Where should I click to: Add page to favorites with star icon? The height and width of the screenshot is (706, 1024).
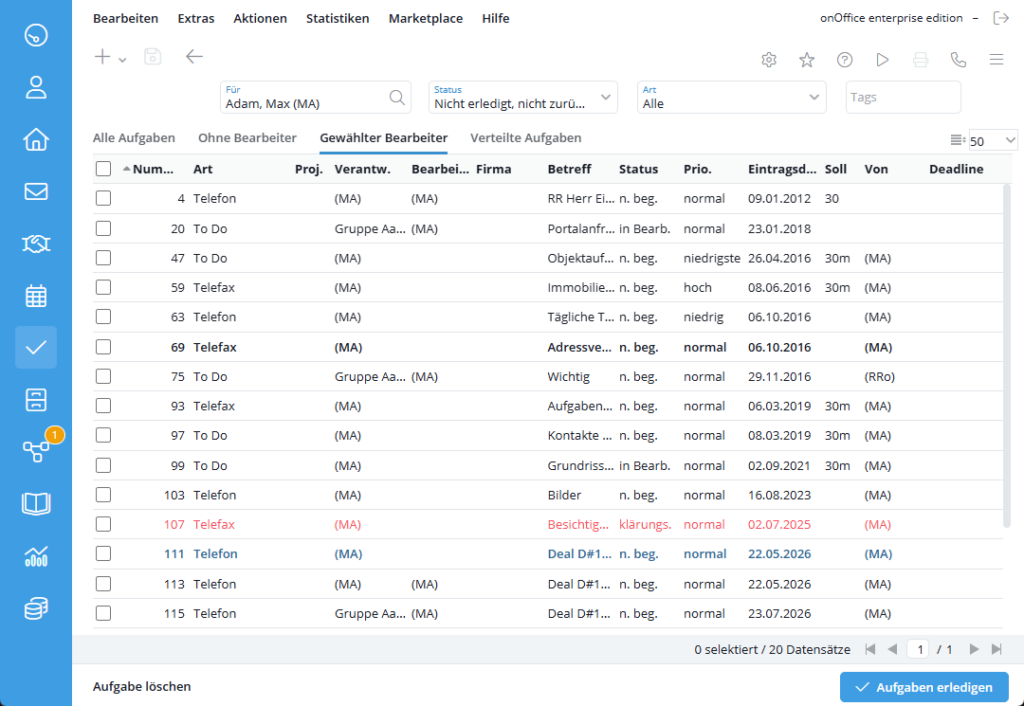coord(807,59)
